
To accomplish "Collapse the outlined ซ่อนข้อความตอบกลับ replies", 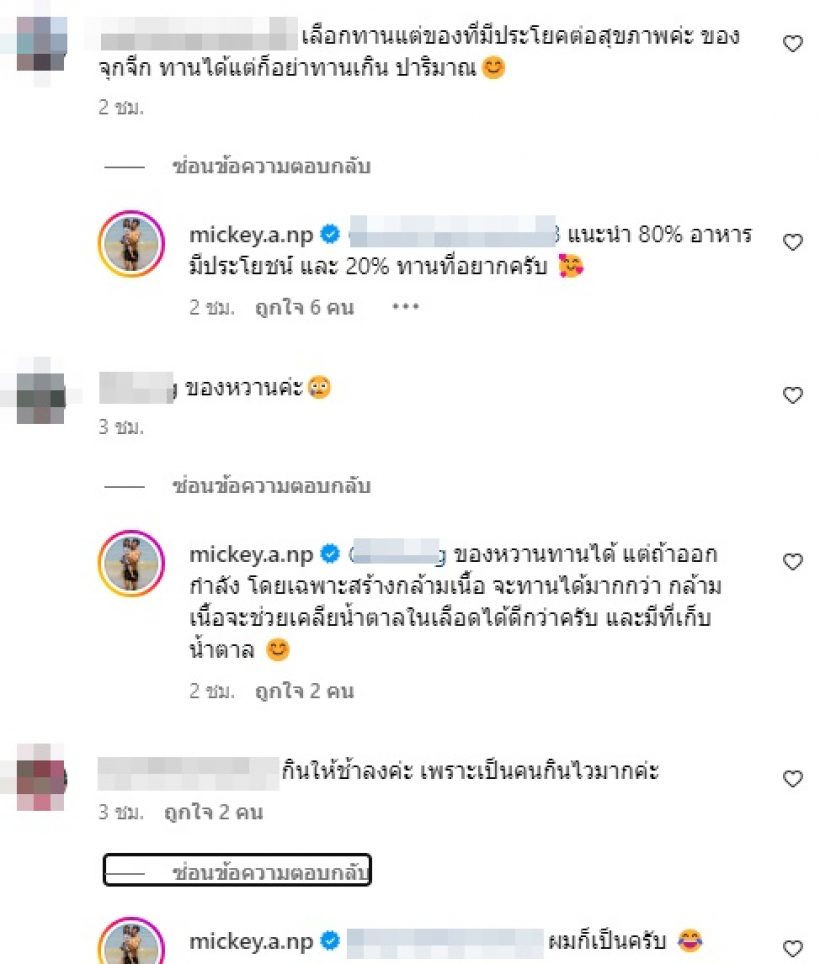I will pos(237,871).
